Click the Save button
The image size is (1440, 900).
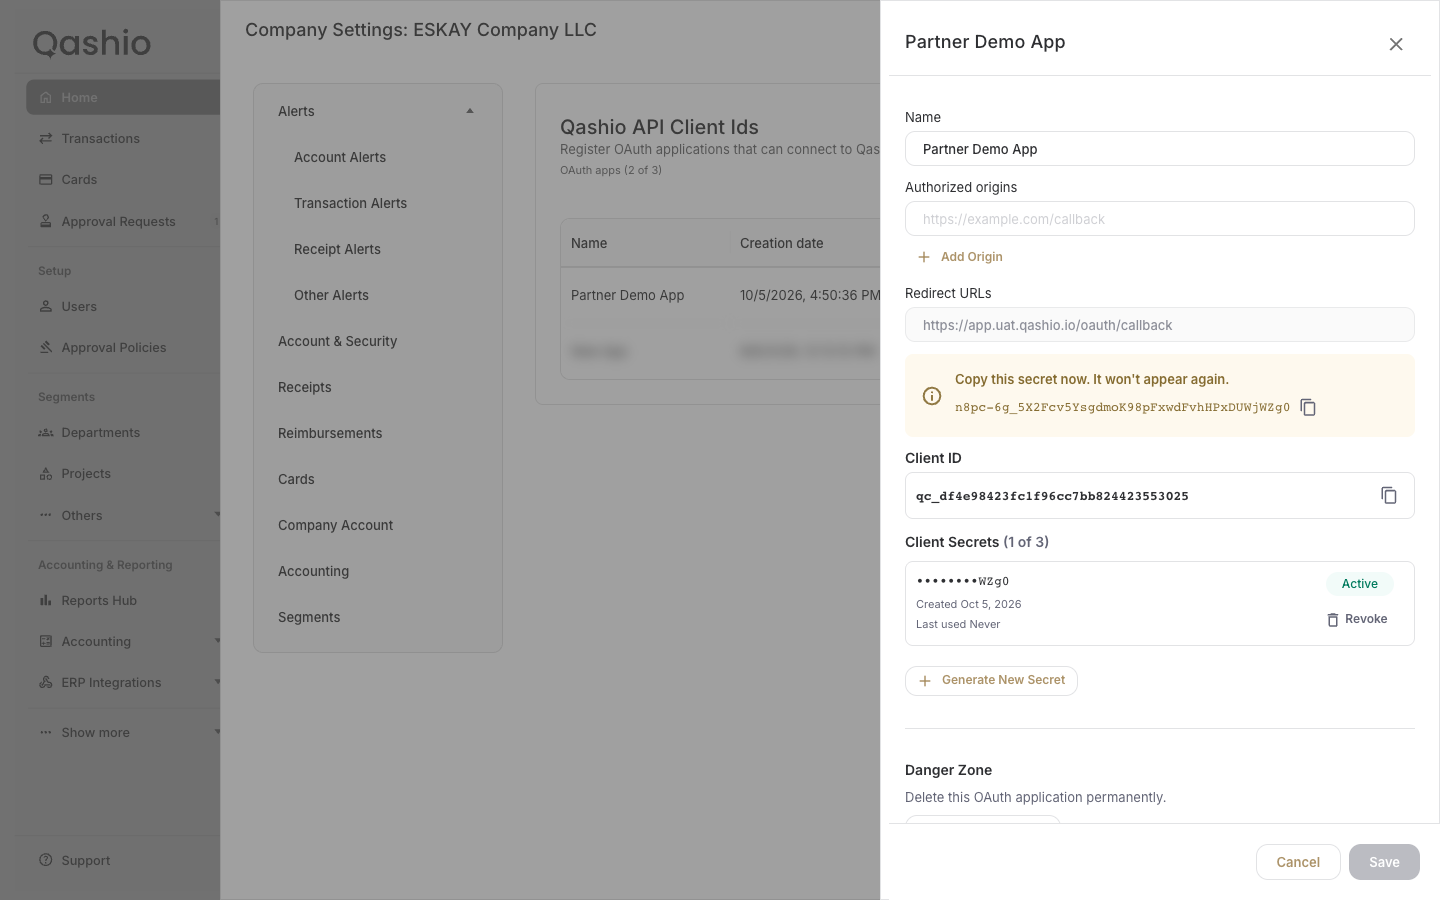click(1384, 862)
